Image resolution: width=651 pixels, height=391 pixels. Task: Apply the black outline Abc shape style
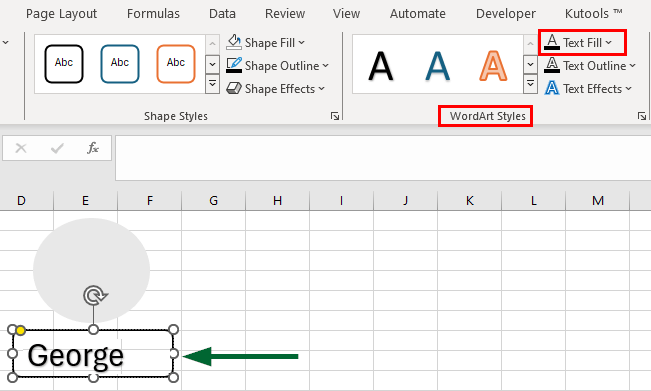(x=64, y=64)
